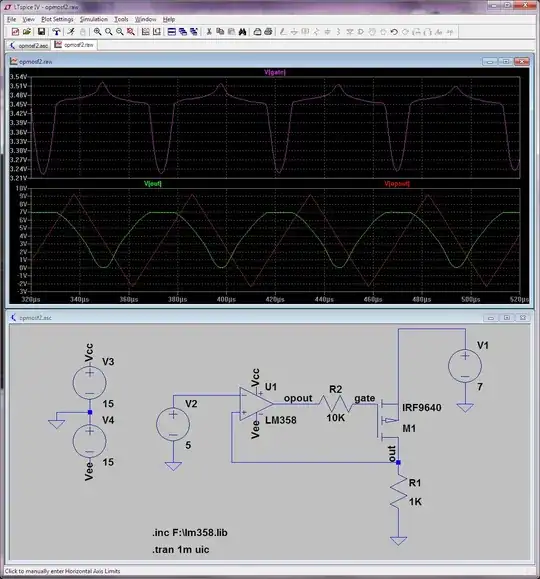Viewport: 540px width, 579px height.
Task: Open the Plot Settings menu
Action: 57,19
